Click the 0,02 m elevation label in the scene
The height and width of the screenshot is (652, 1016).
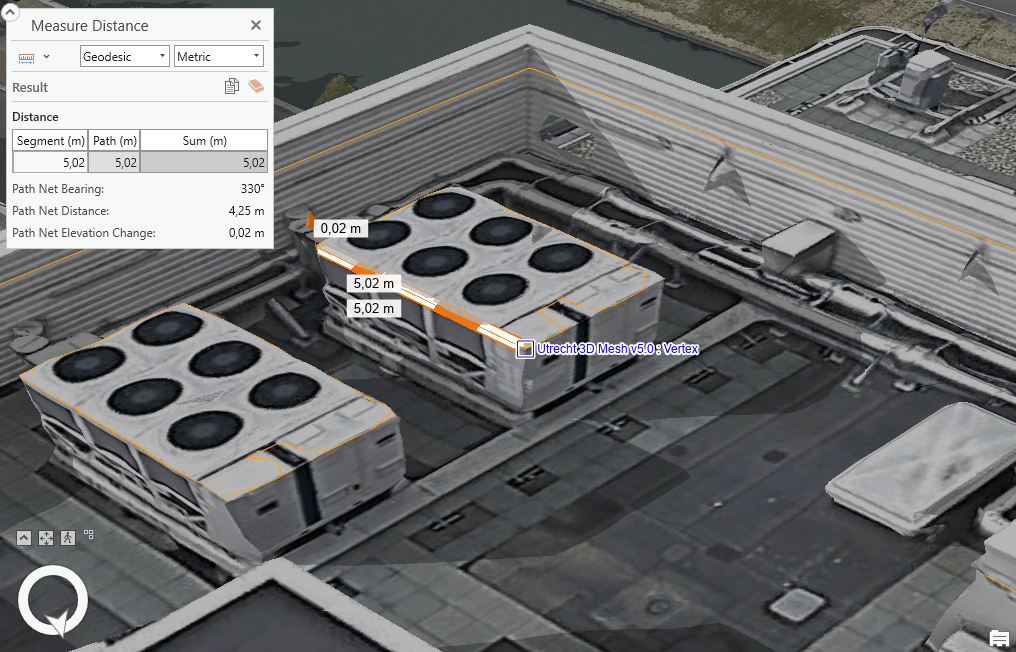tap(340, 228)
